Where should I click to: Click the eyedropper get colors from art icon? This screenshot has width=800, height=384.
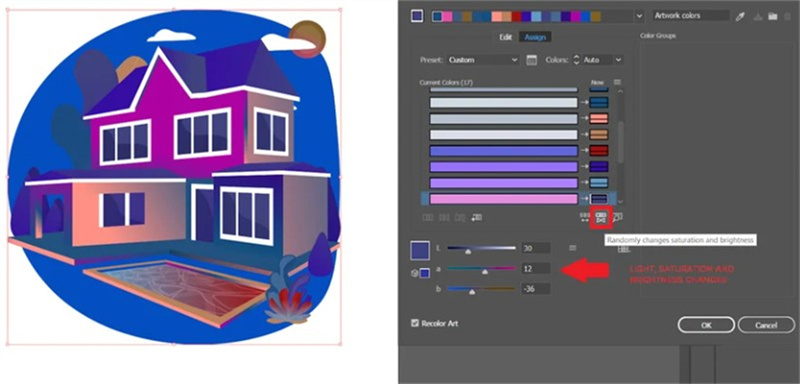pyautogui.click(x=740, y=17)
